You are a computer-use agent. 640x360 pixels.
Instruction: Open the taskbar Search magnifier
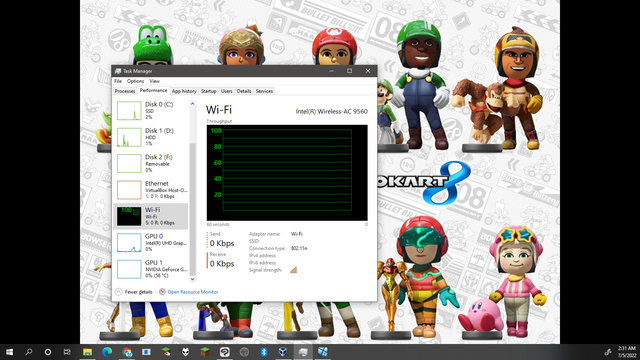click(x=29, y=352)
